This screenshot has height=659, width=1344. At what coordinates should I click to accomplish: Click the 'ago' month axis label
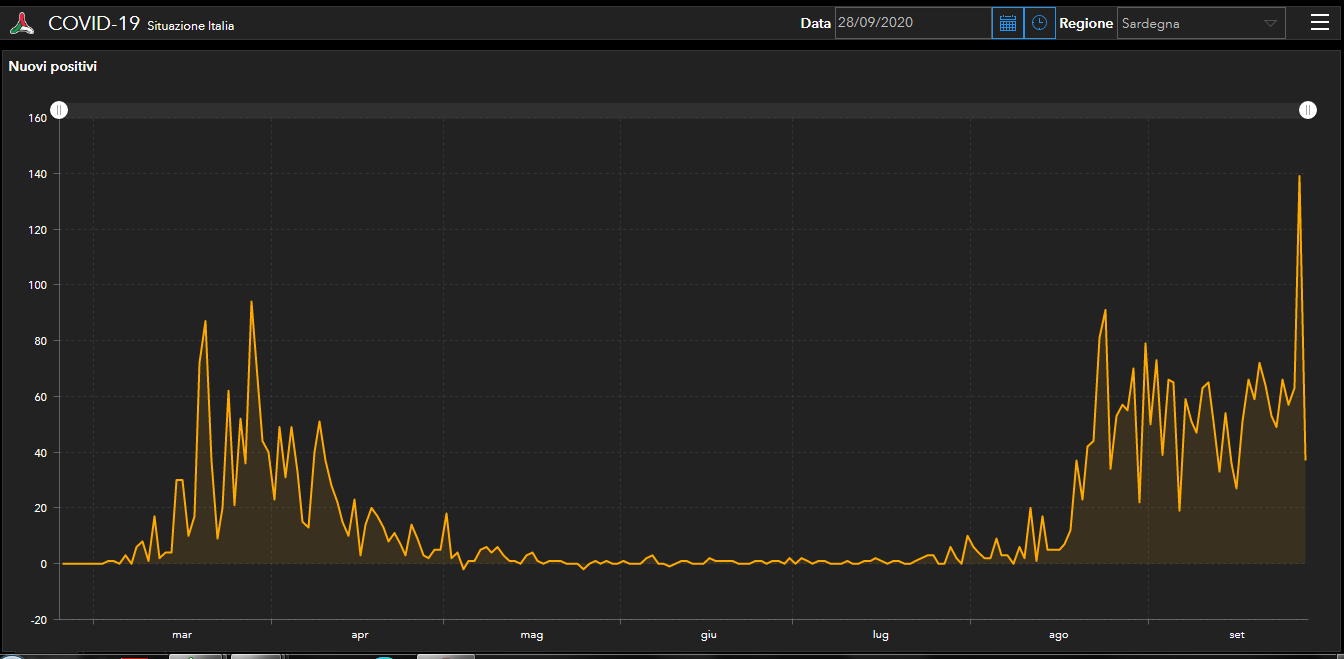coord(1058,635)
